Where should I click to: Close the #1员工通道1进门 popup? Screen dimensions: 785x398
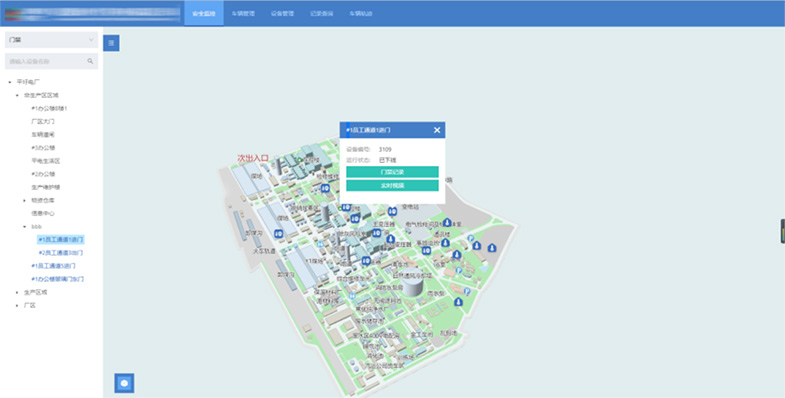(437, 130)
